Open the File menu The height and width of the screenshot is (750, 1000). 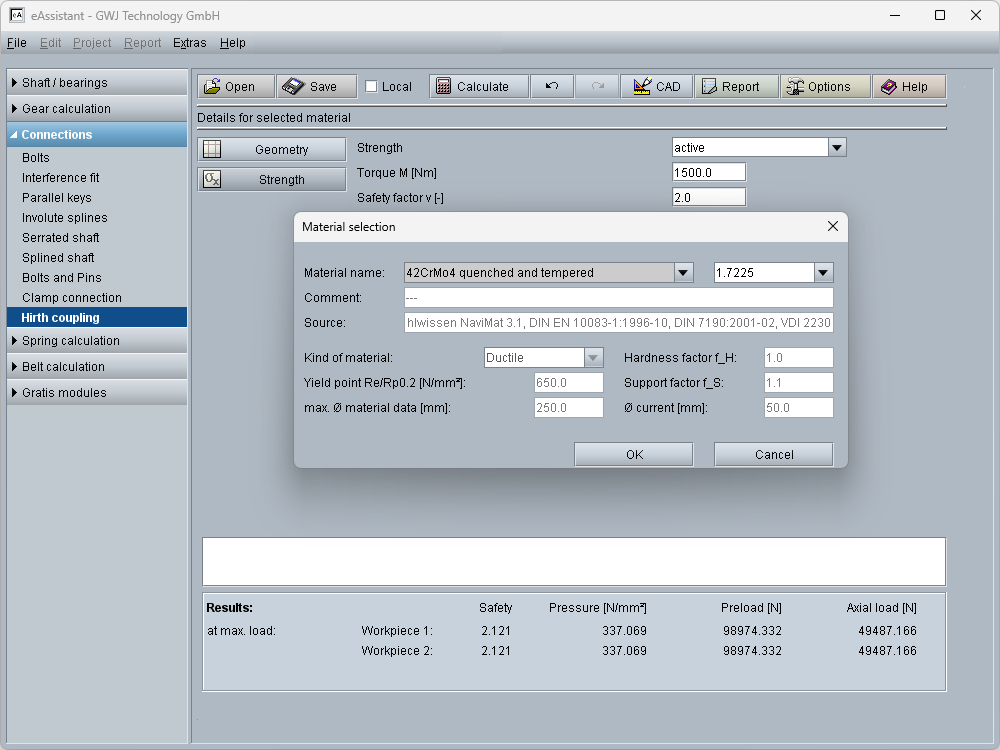(x=16, y=43)
